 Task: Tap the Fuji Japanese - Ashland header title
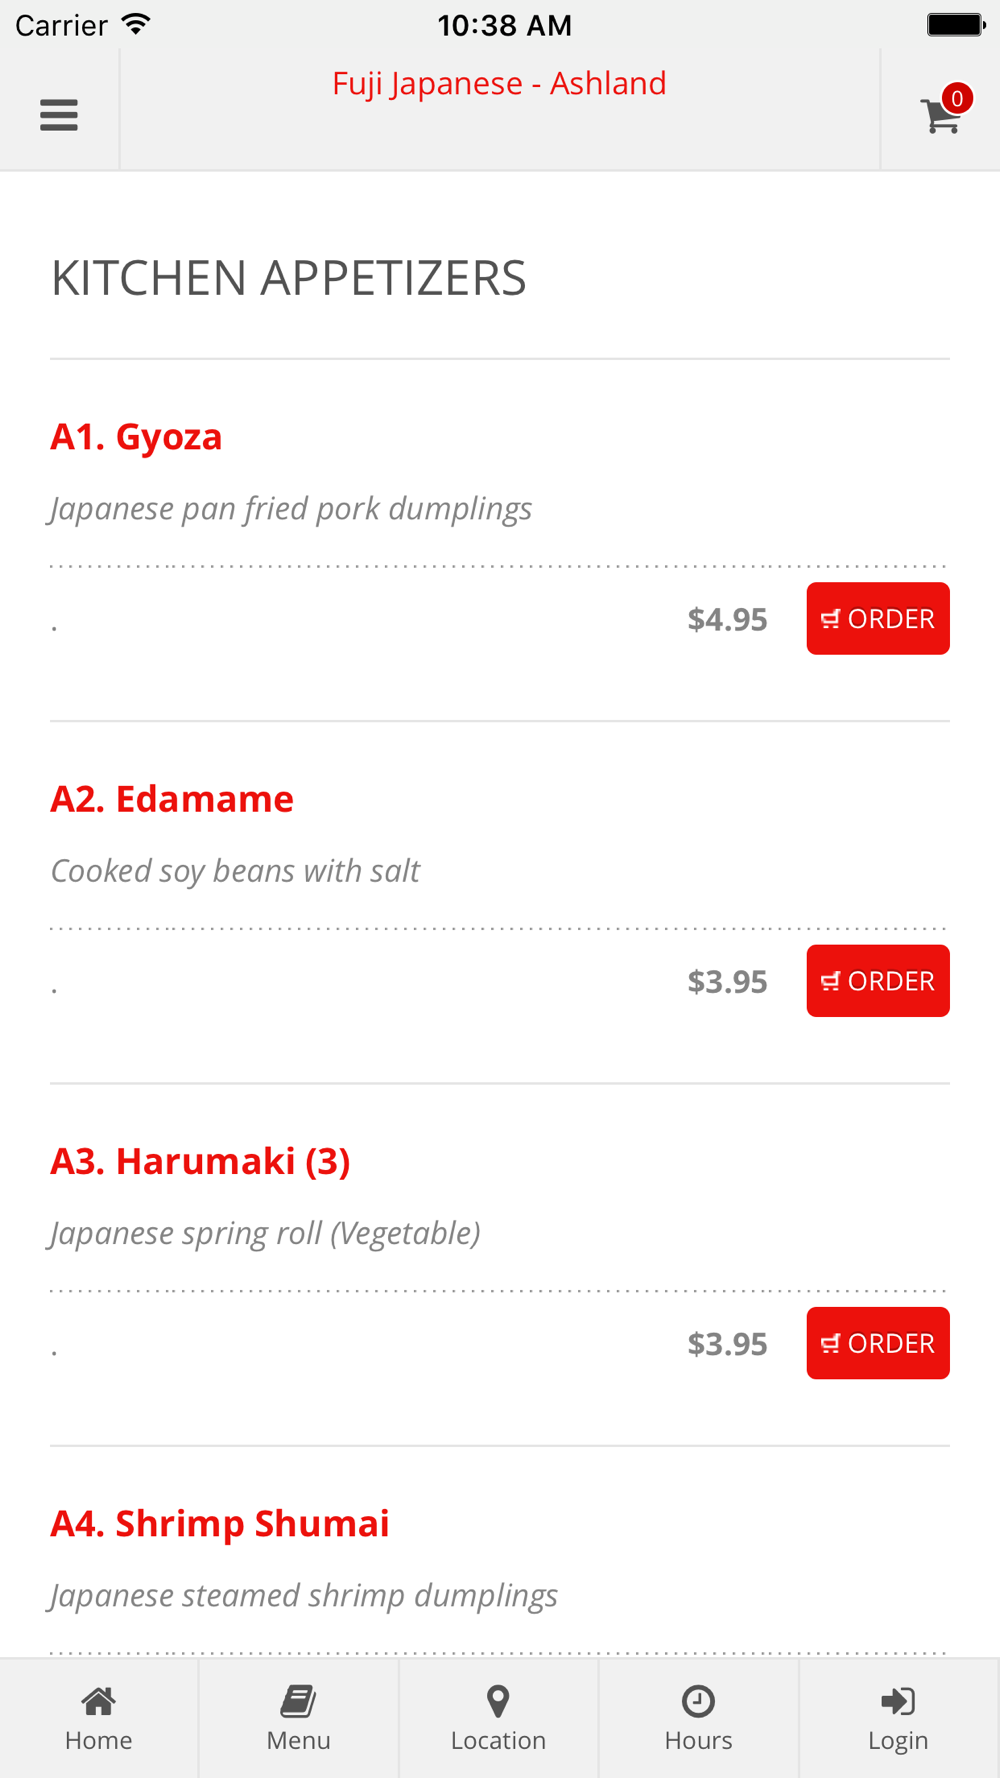tap(499, 83)
